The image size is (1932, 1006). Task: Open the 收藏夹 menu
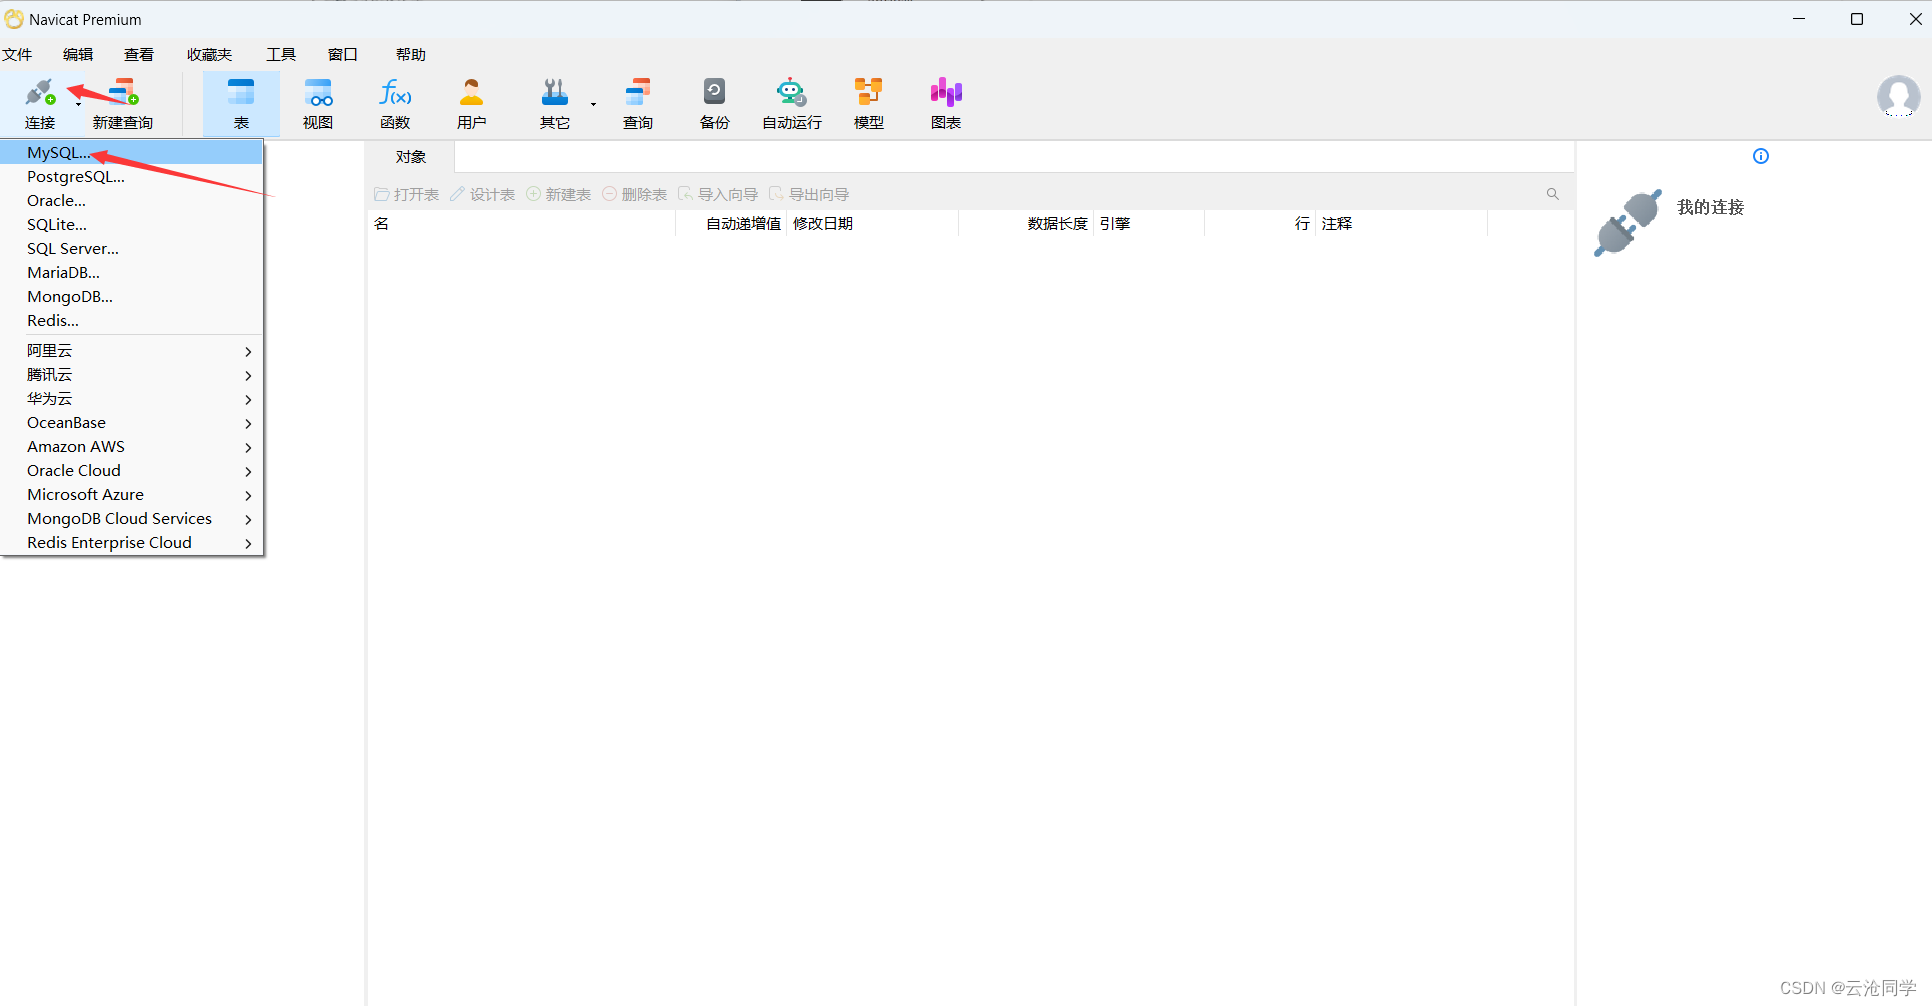(209, 55)
